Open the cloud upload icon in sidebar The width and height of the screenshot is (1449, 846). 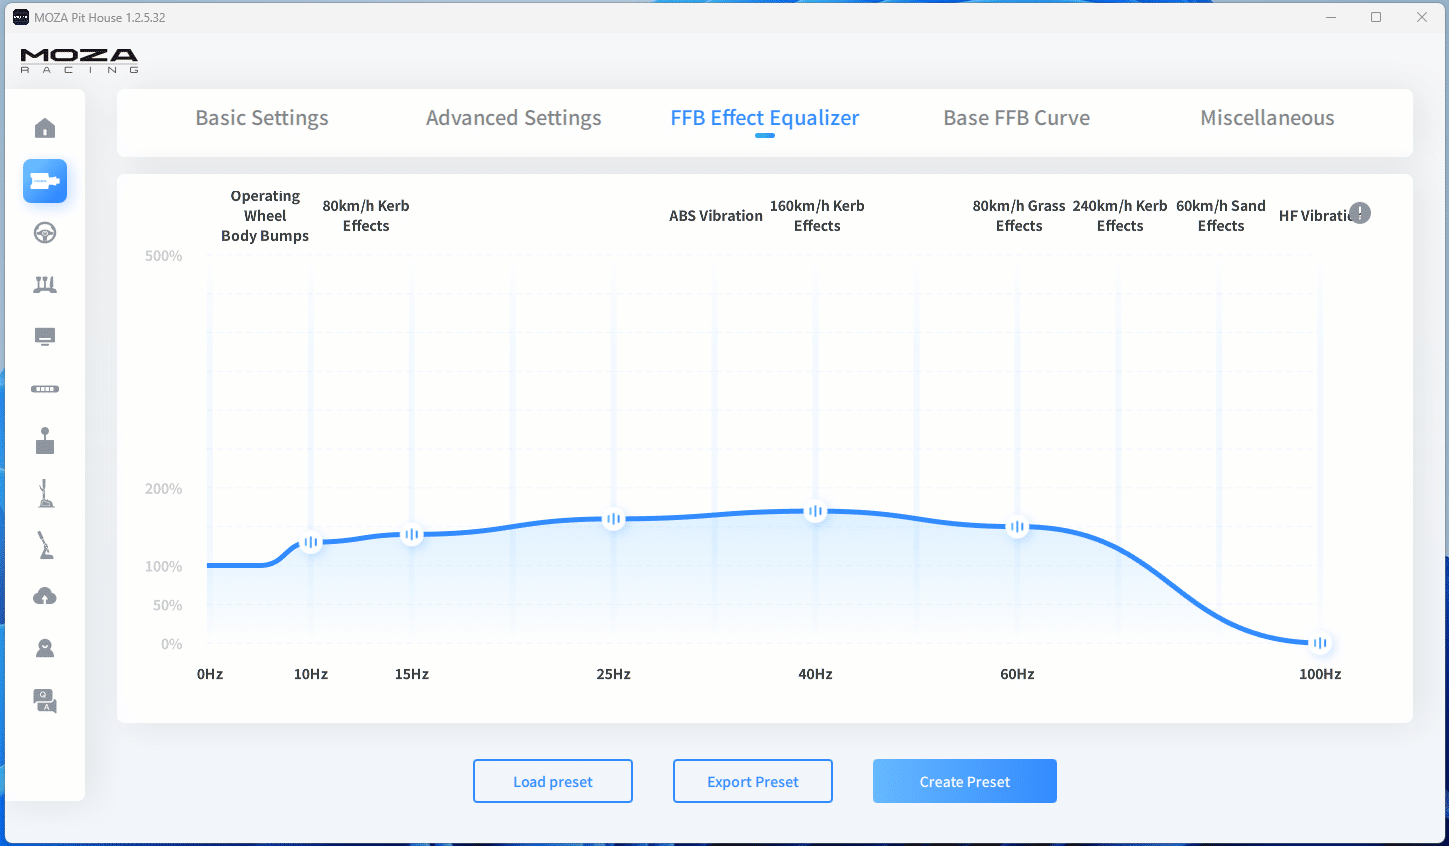(x=45, y=597)
